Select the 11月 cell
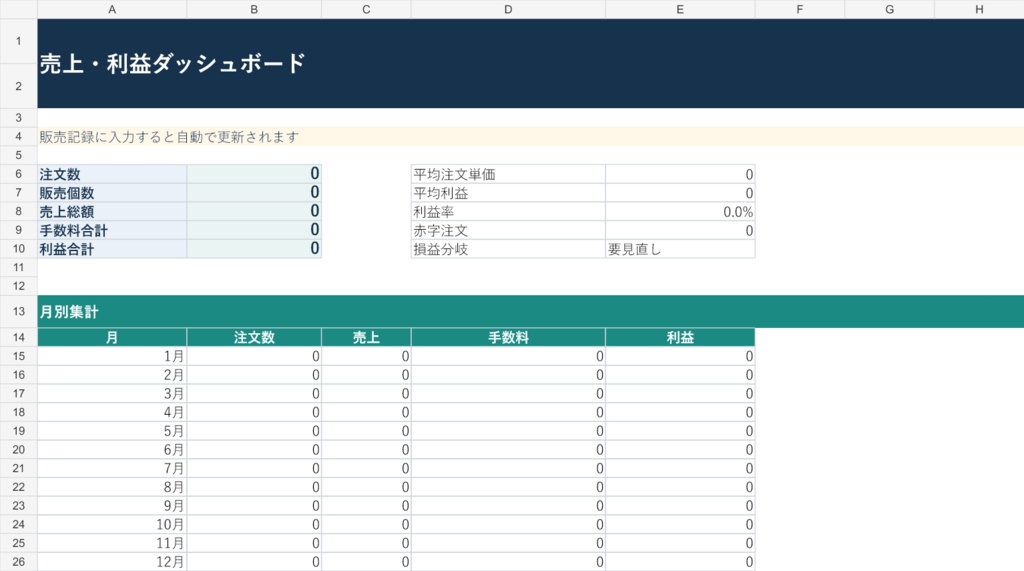This screenshot has width=1024, height=571. click(x=112, y=543)
